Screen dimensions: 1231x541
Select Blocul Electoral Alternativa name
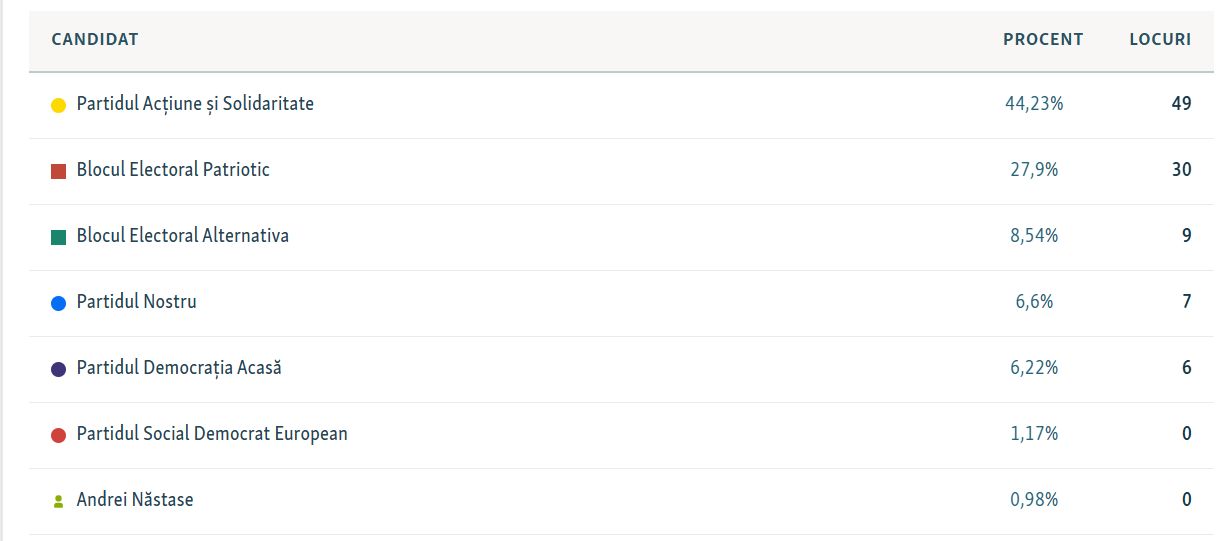click(x=183, y=236)
